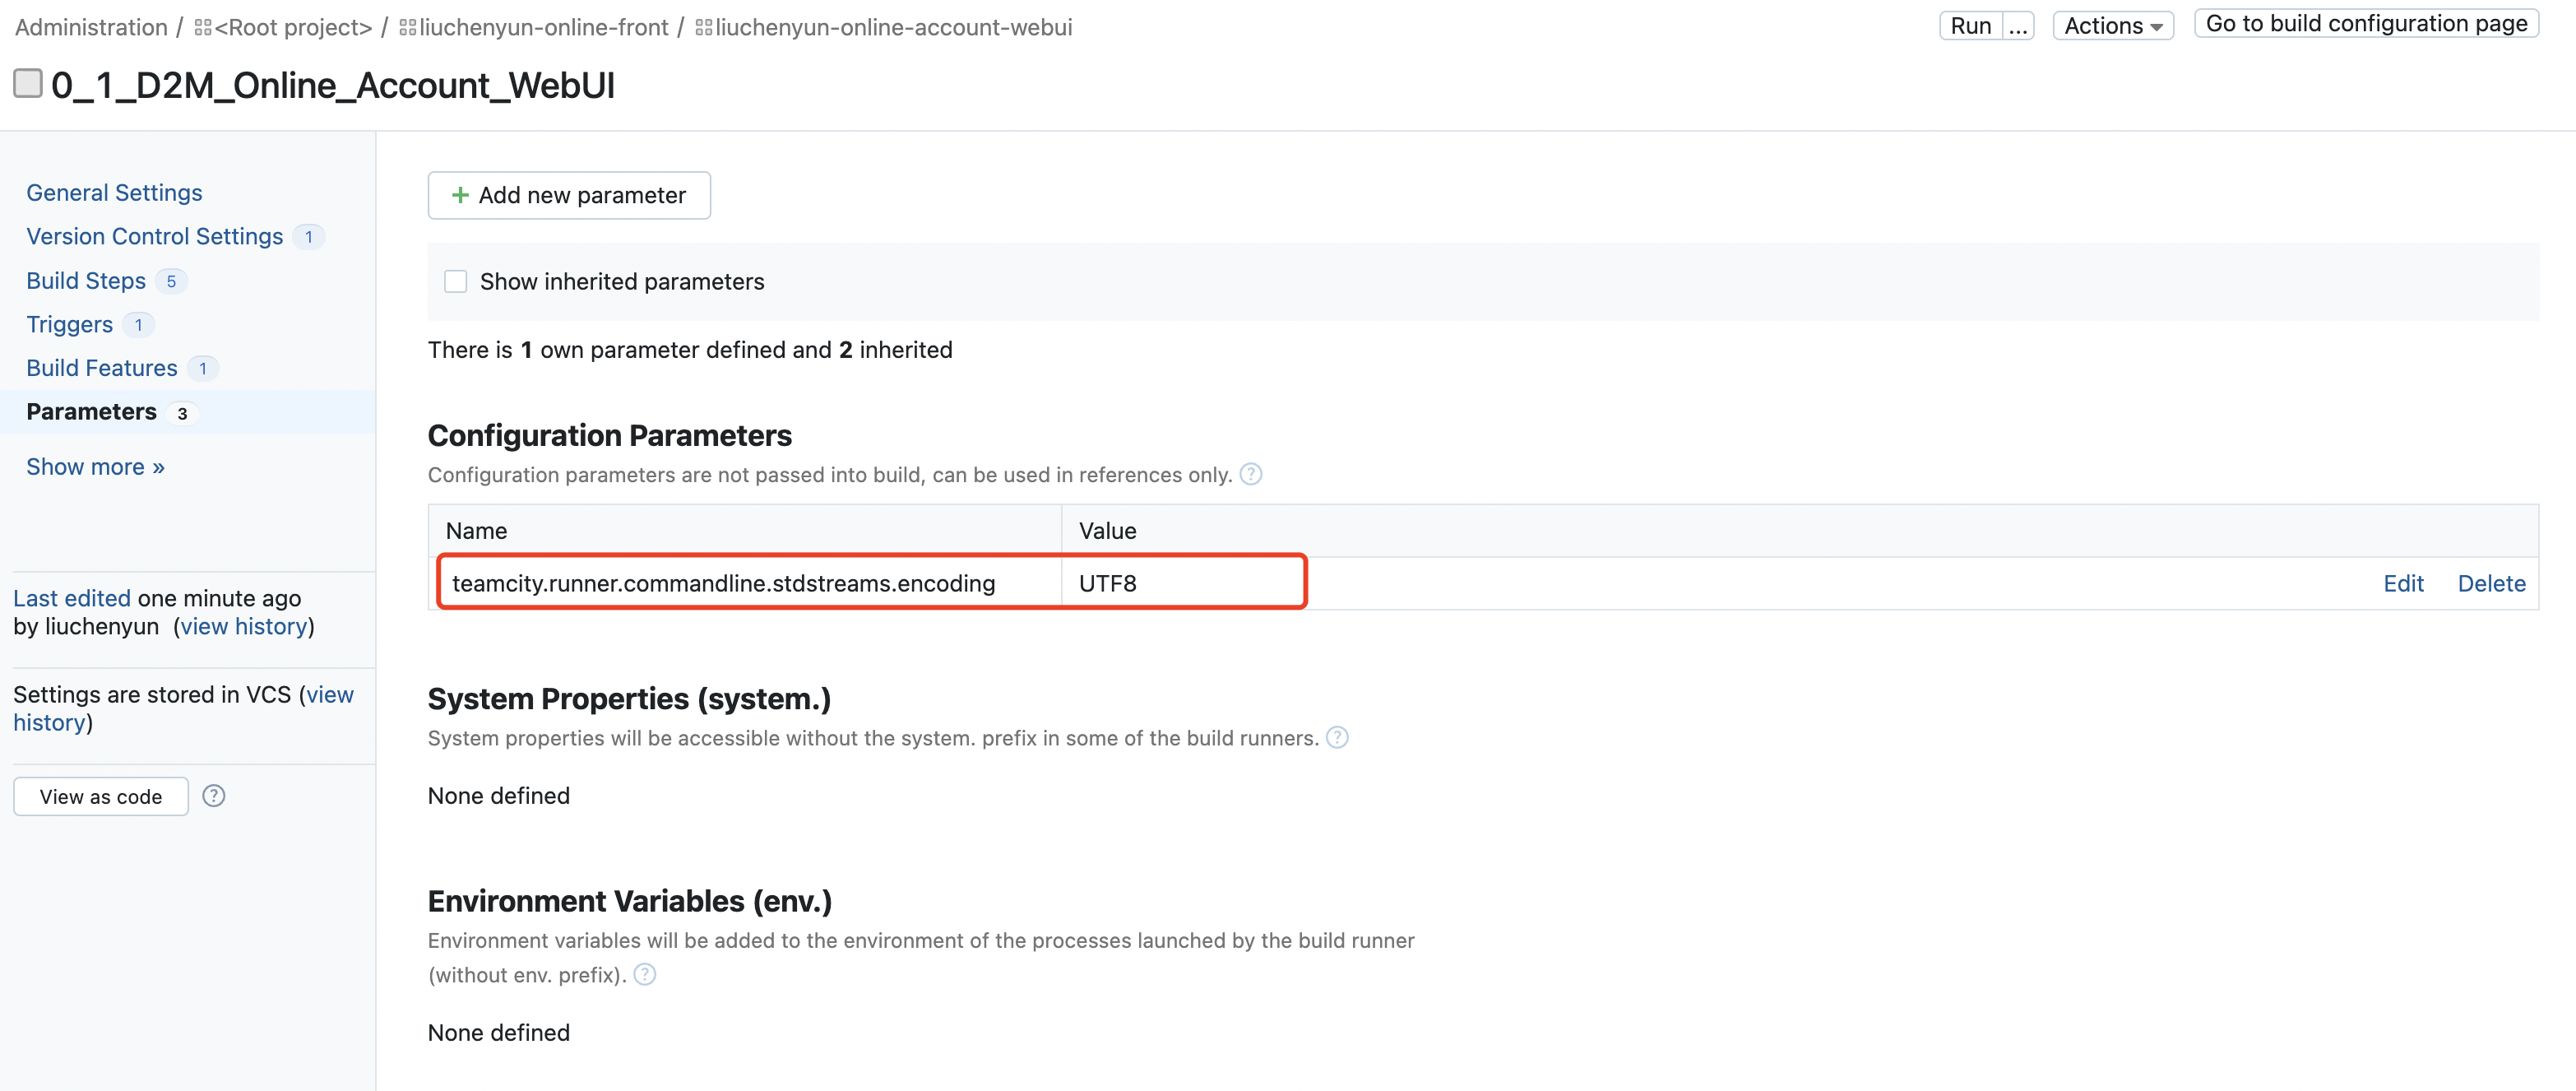This screenshot has width=2576, height=1091.
Task: Click liuchenyun-online-front project icon in breadcrumb
Action: pyautogui.click(x=407, y=28)
